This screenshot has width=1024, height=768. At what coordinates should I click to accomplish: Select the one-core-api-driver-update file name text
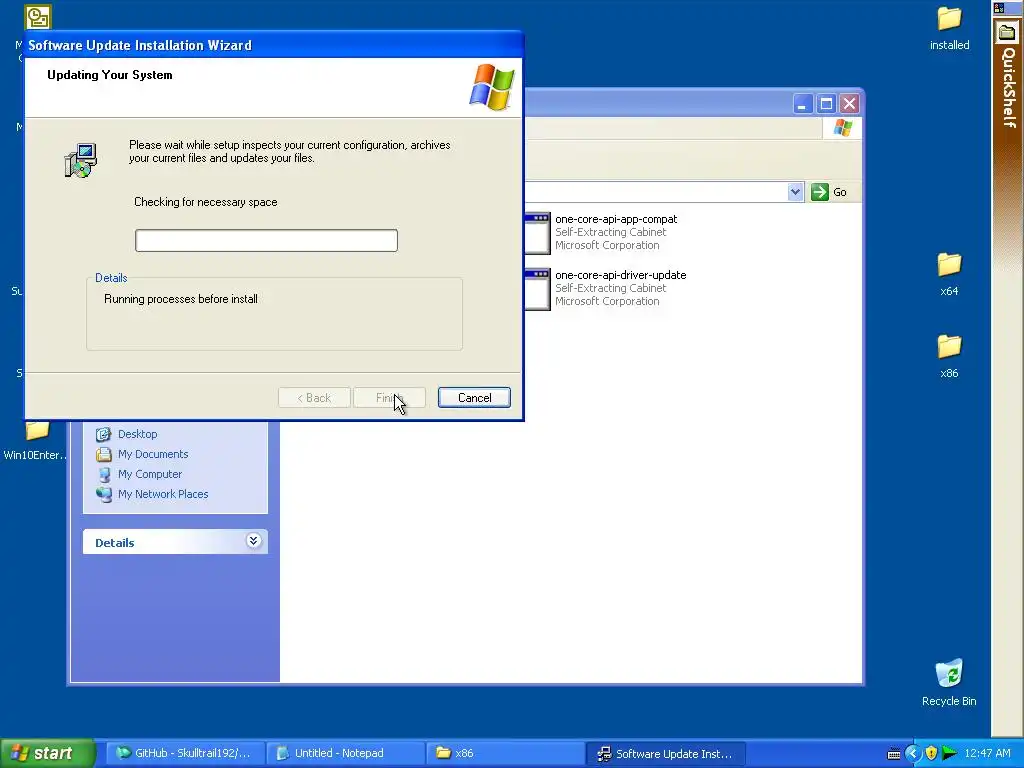(x=620, y=276)
